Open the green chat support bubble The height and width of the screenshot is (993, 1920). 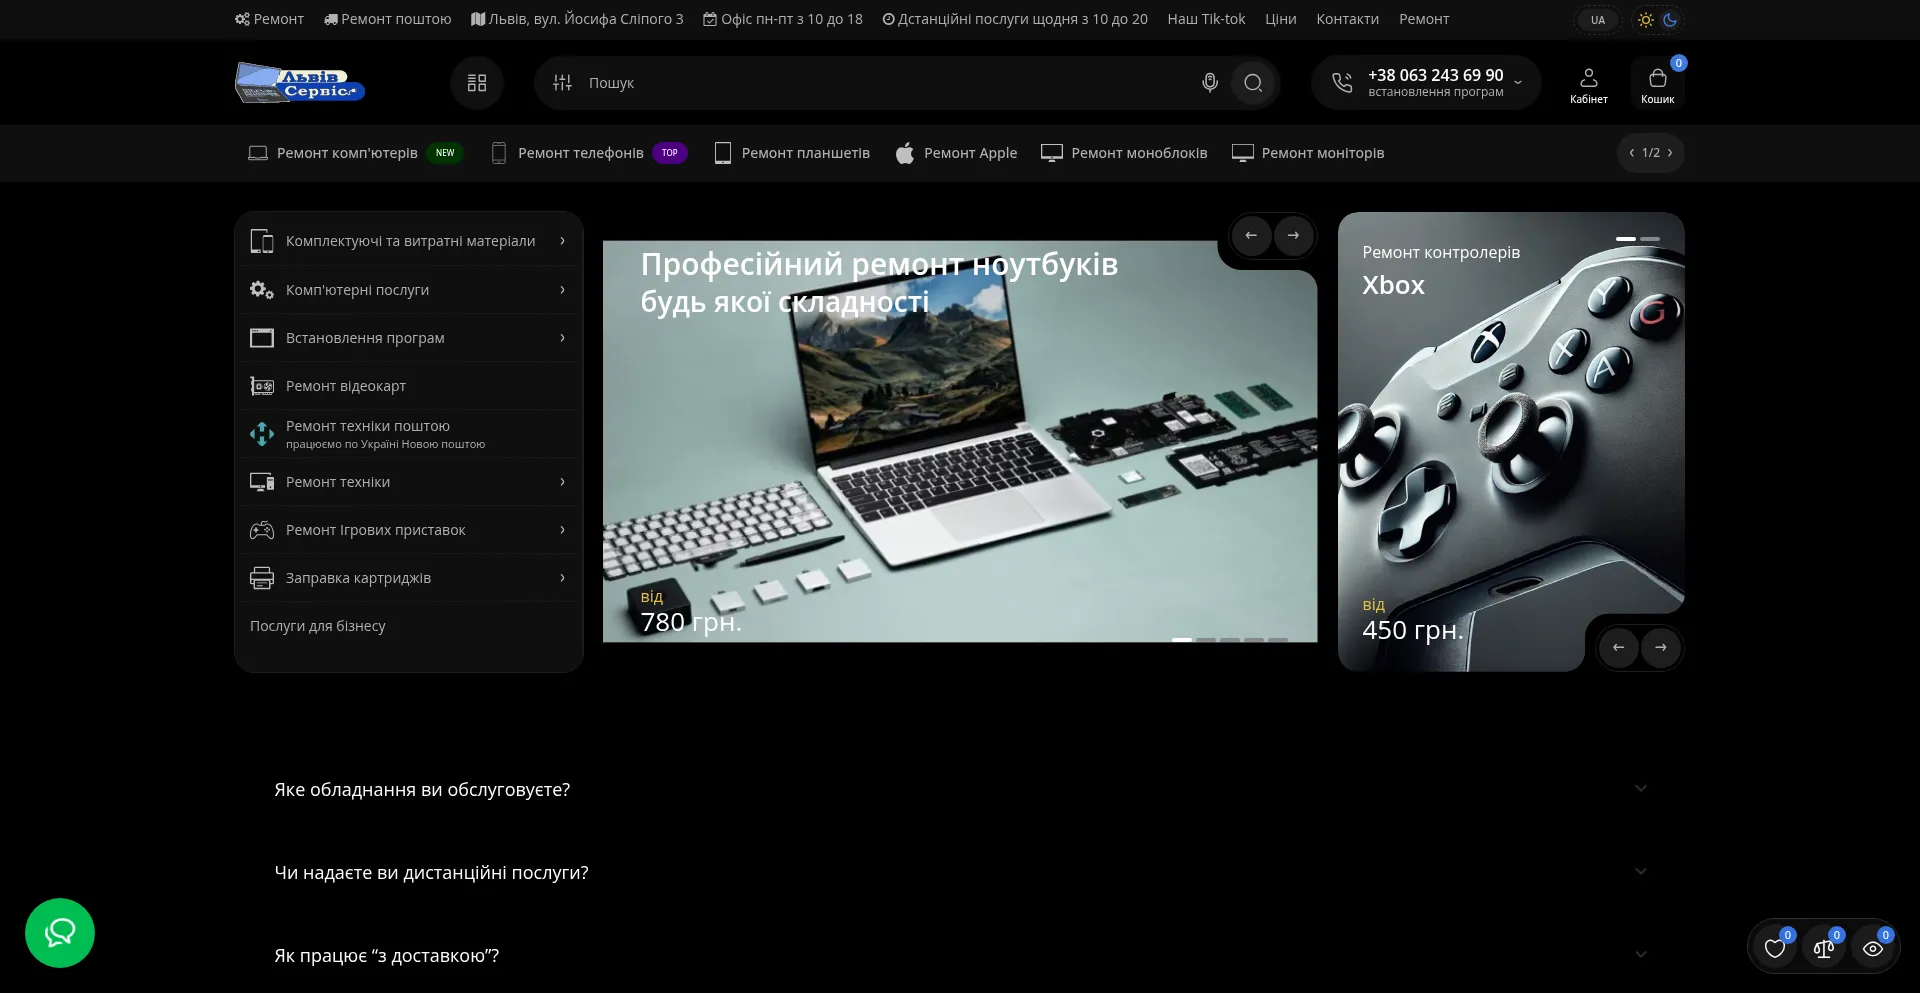[60, 933]
